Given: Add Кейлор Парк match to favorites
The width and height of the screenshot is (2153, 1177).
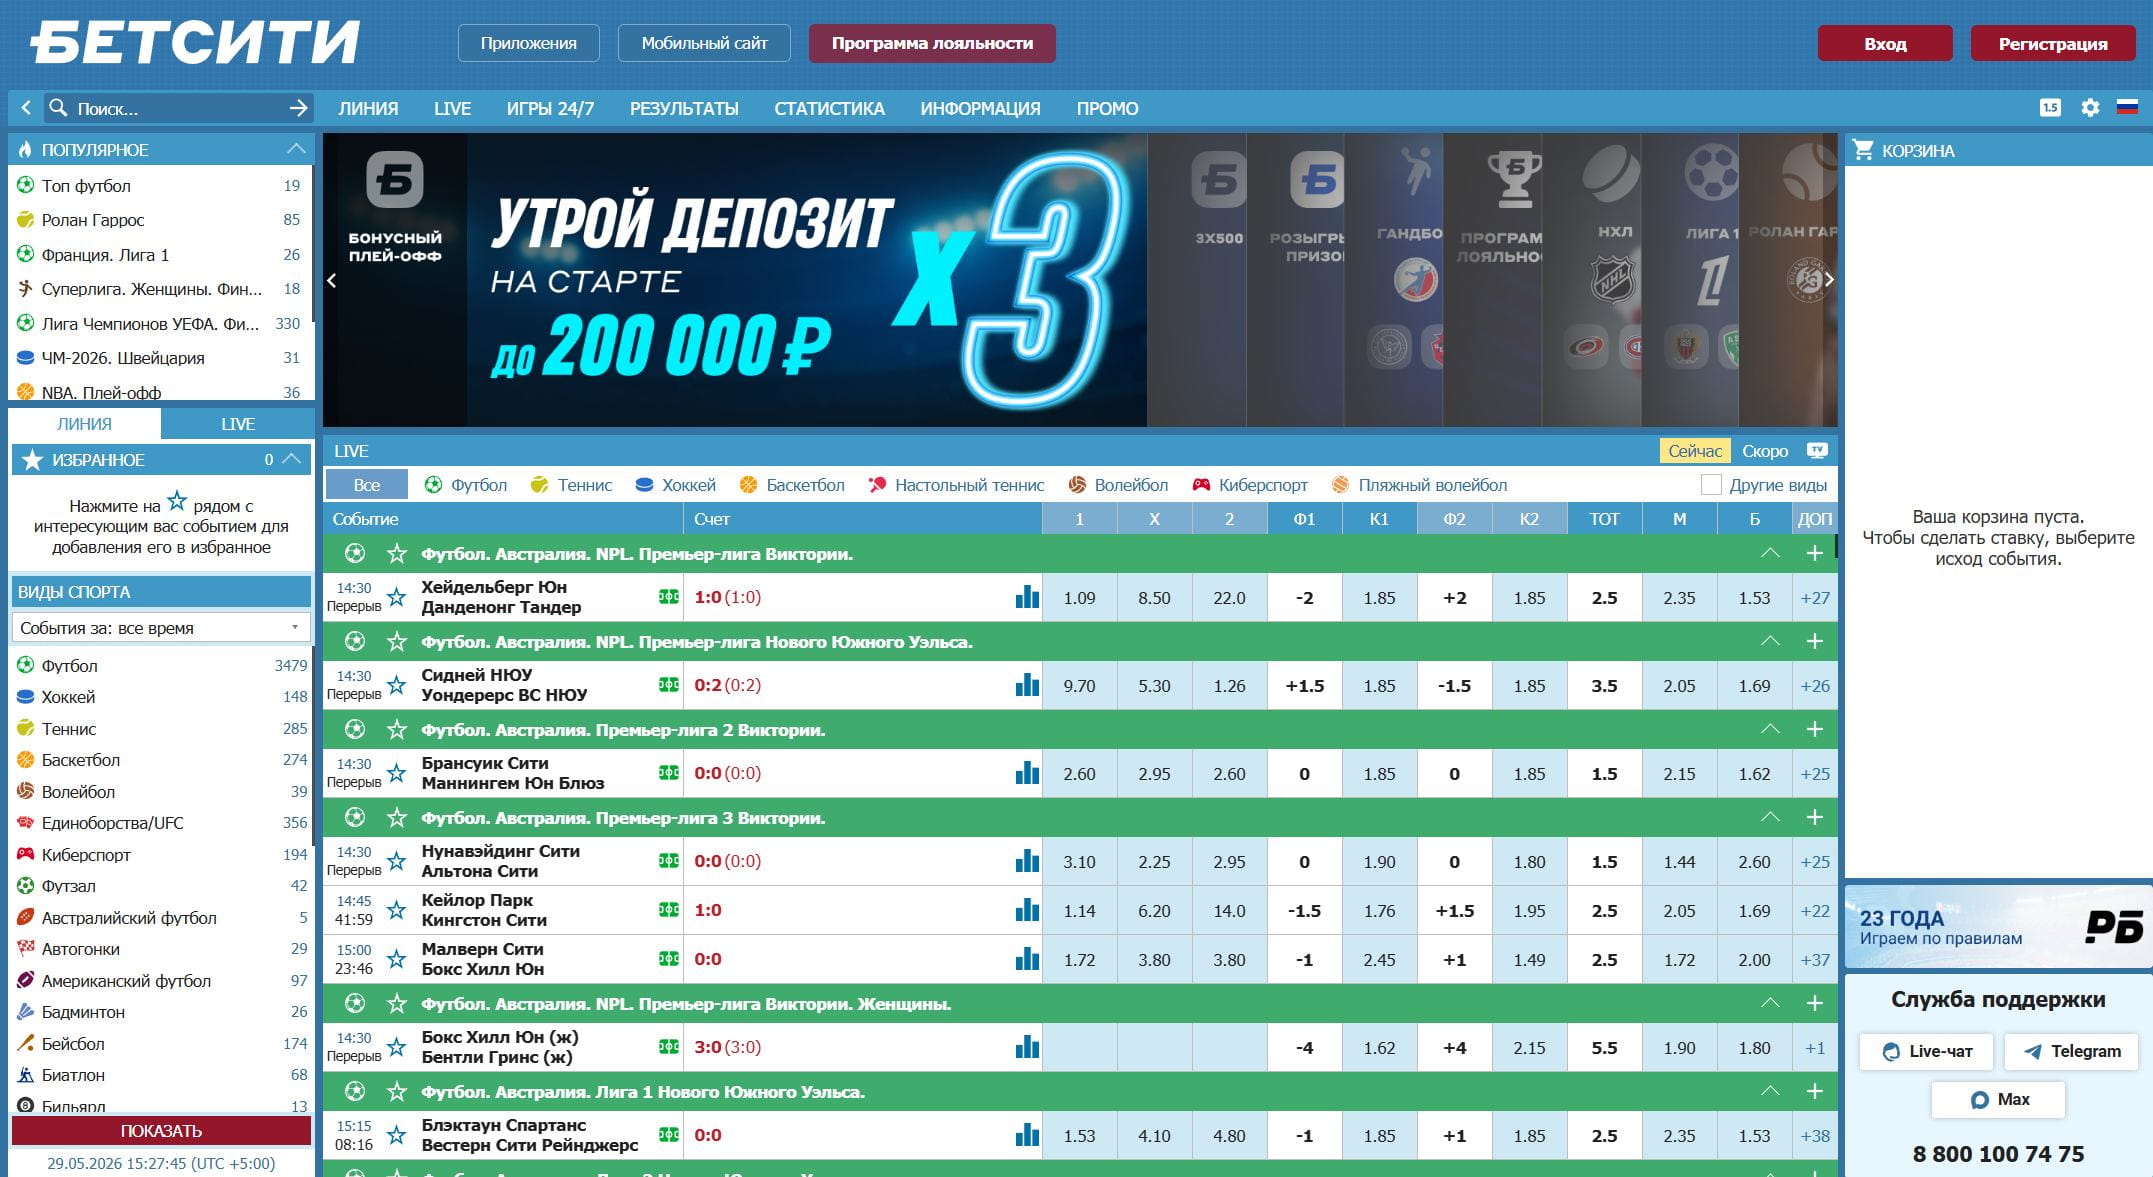Looking at the screenshot, I should click(397, 910).
